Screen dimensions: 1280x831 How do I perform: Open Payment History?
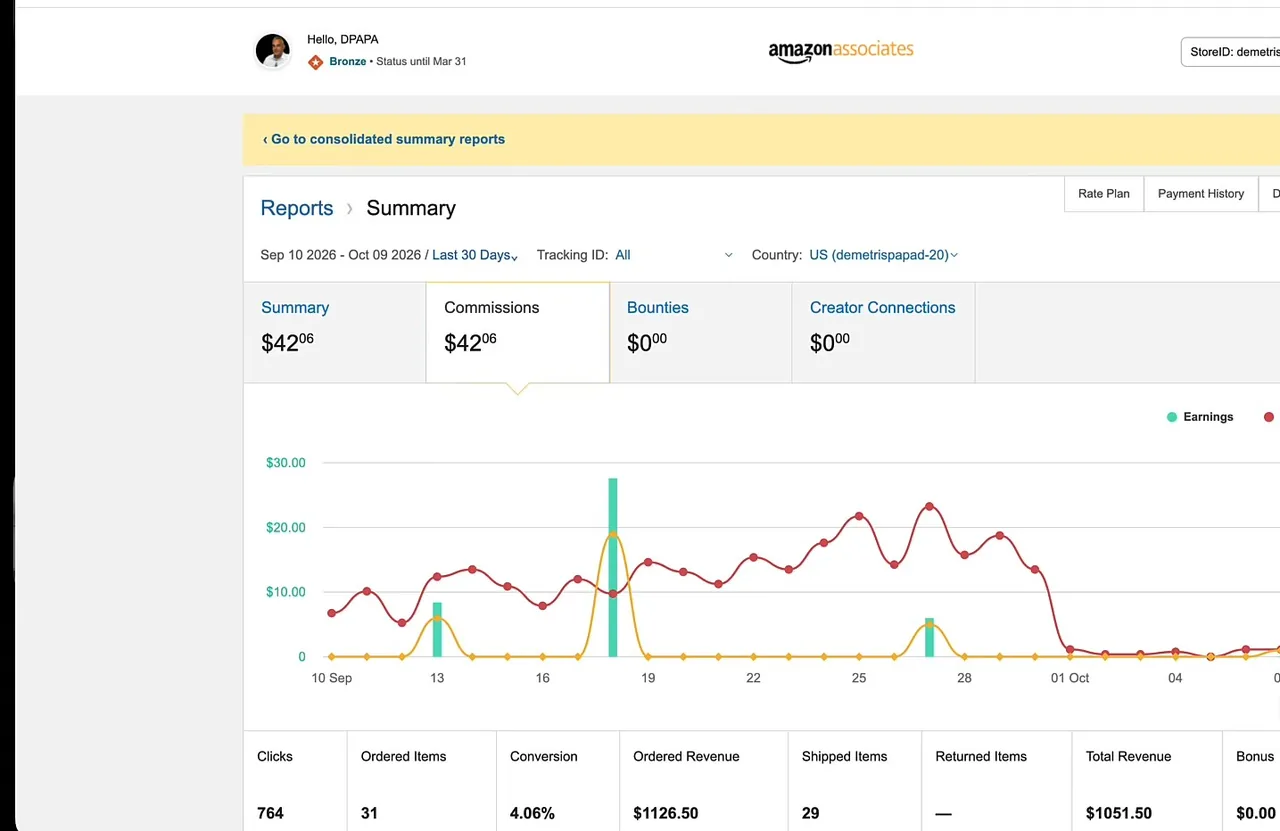click(1201, 194)
